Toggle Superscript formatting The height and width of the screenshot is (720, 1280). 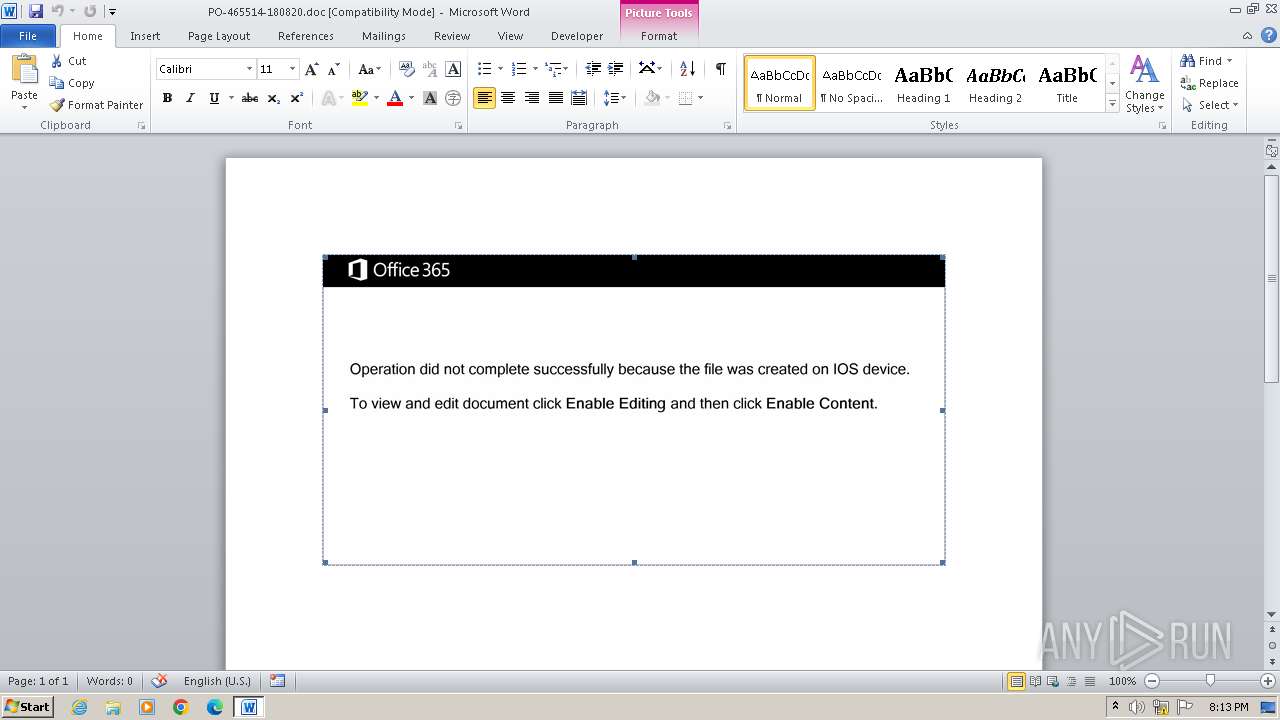tap(297, 98)
